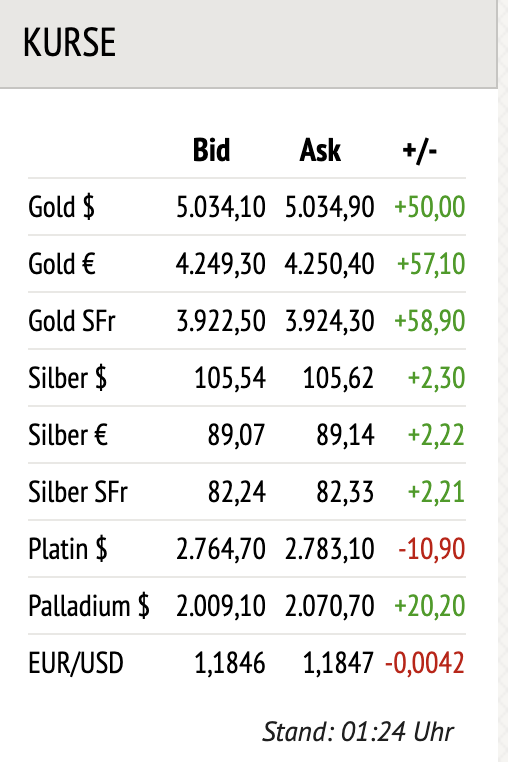Select the Gold € row label

pos(62,264)
